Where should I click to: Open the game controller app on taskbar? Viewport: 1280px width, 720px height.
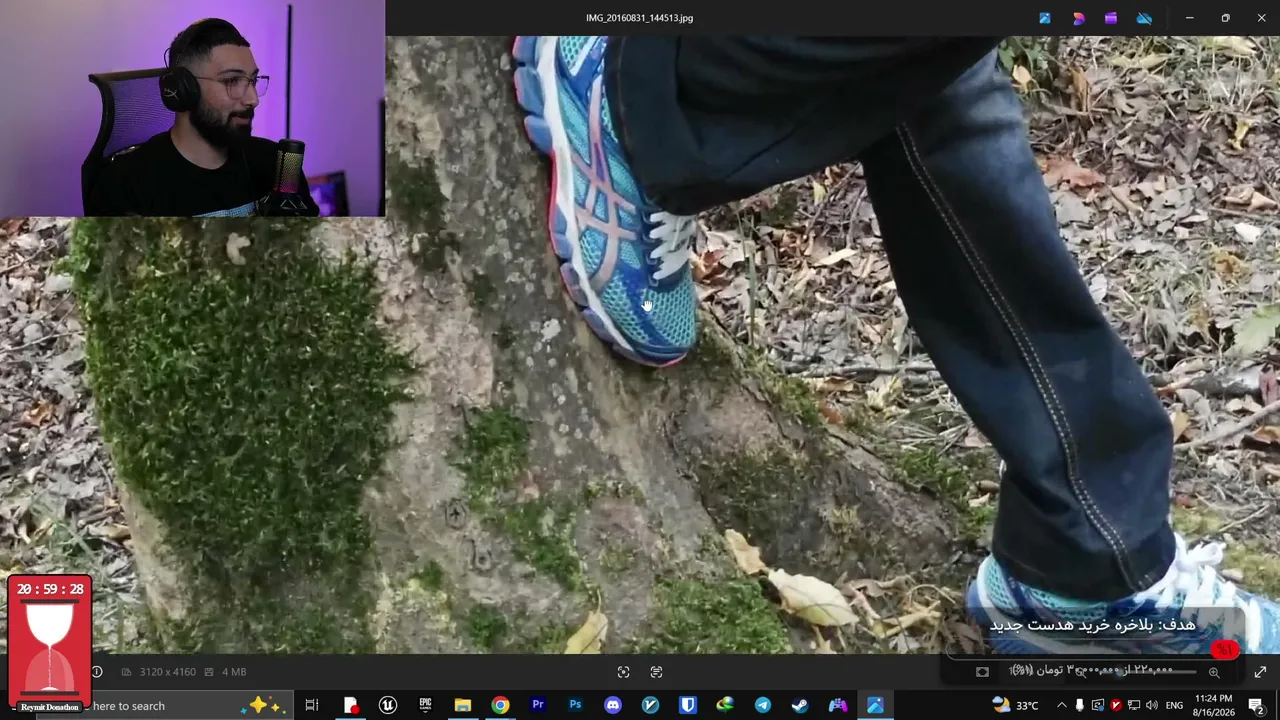[837, 706]
